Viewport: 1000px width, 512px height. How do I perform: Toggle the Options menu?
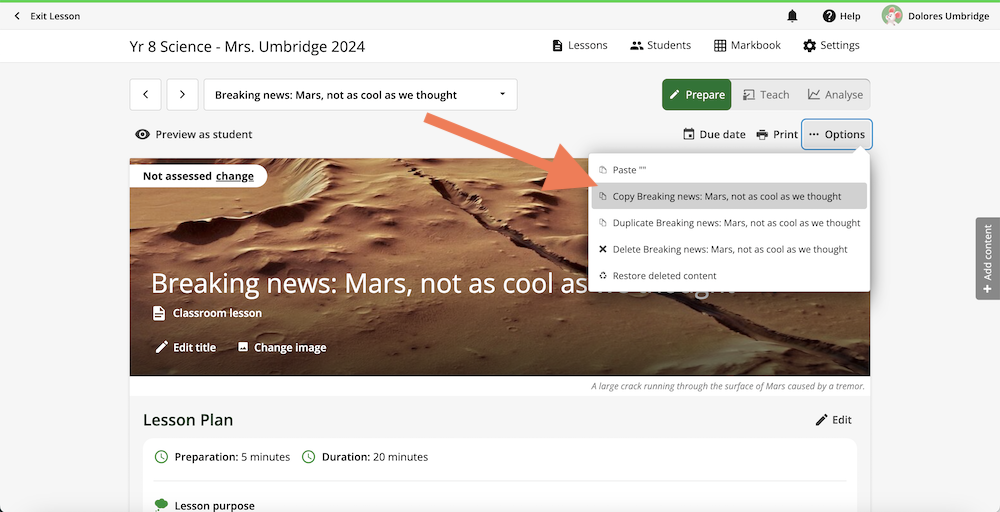point(836,135)
